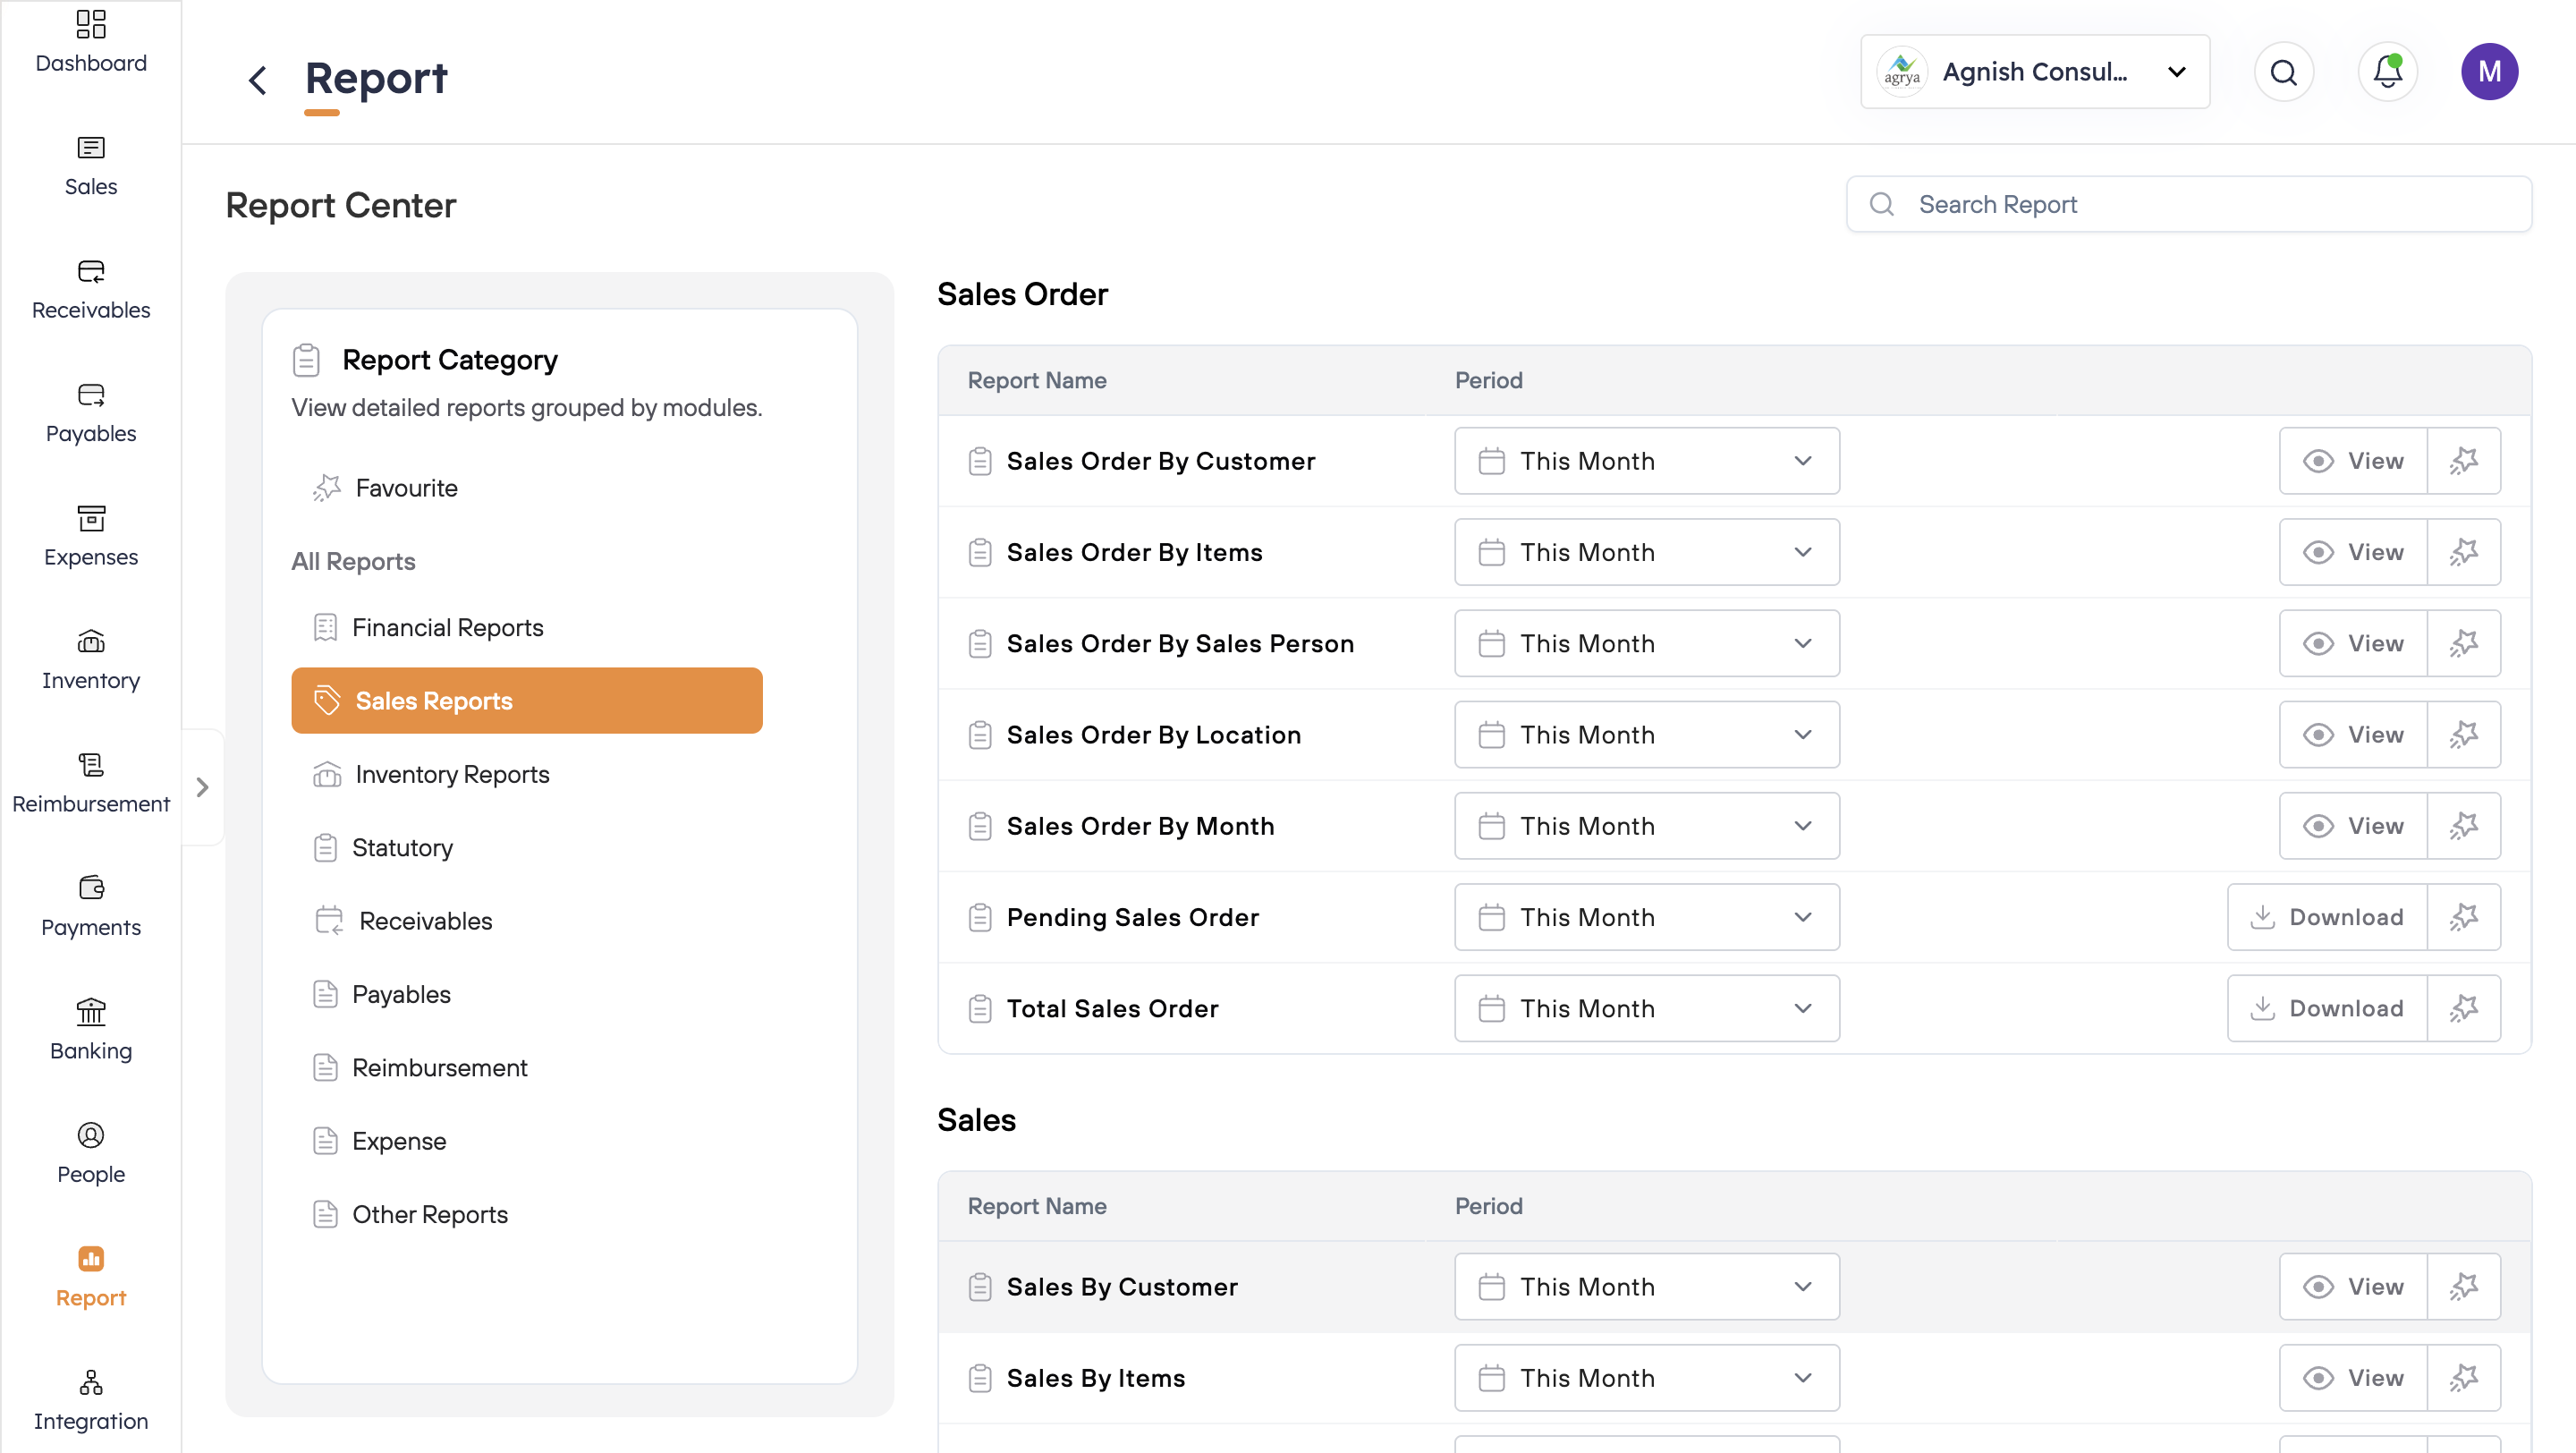View Sales Order By Location report

click(x=2352, y=735)
